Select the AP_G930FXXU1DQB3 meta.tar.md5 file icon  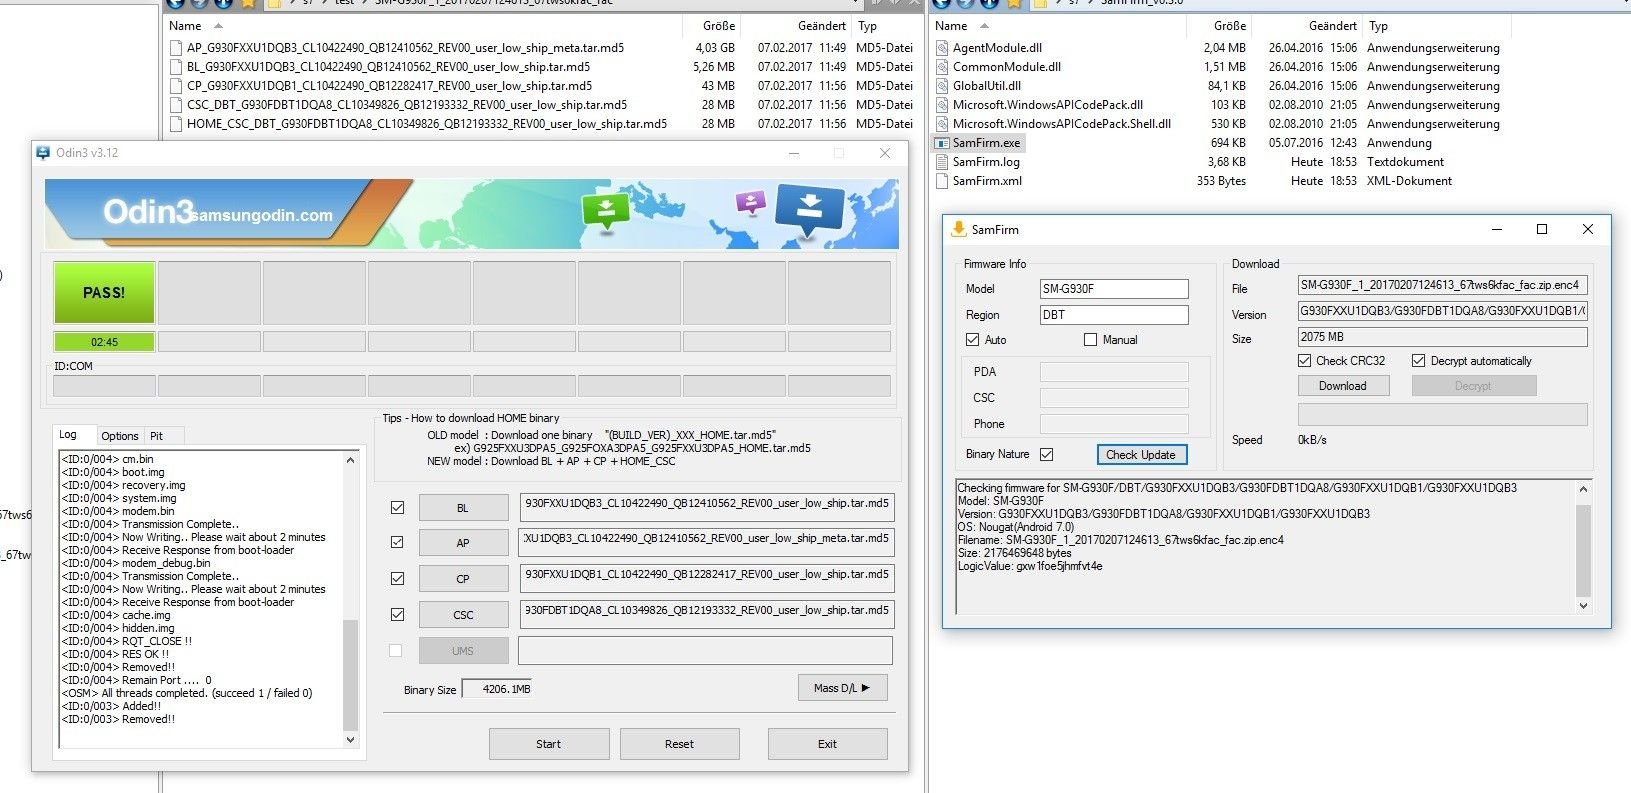click(x=176, y=48)
